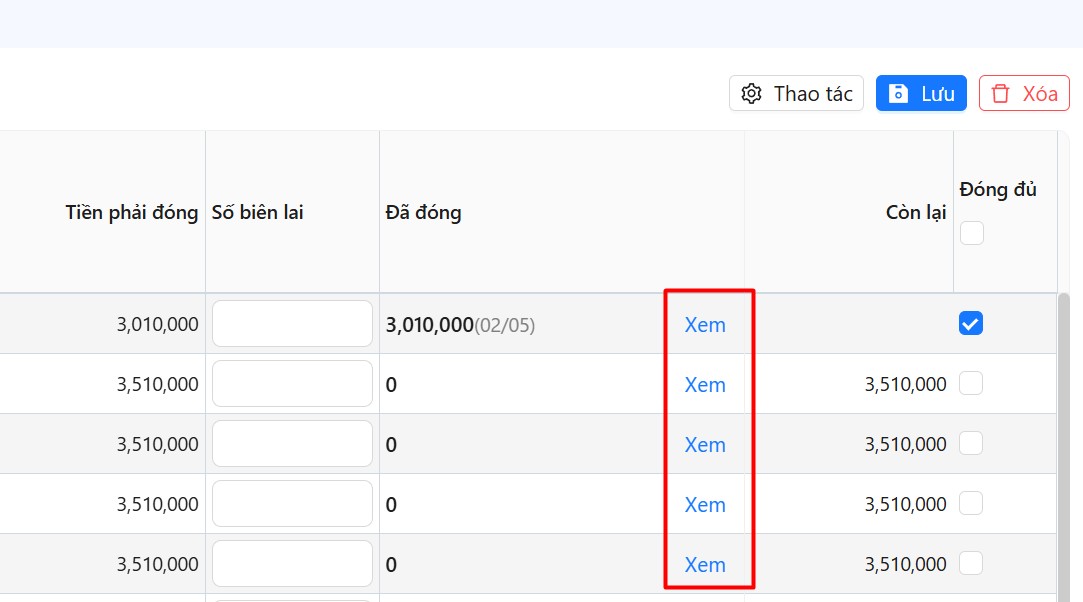Uncheck the checked Đóng đủ box in first row
Viewport: 1083px width, 602px height.
click(x=971, y=323)
